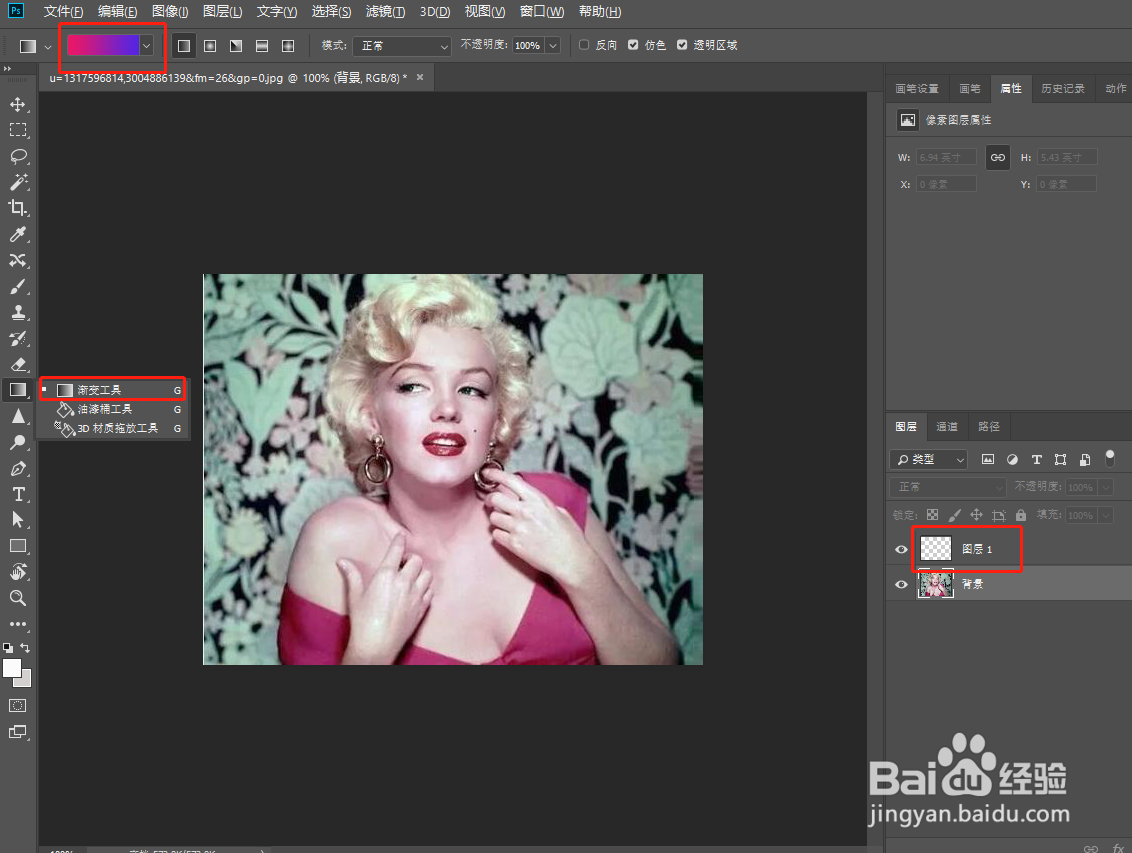Select the Brush tool
The width and height of the screenshot is (1132, 853).
(18, 286)
